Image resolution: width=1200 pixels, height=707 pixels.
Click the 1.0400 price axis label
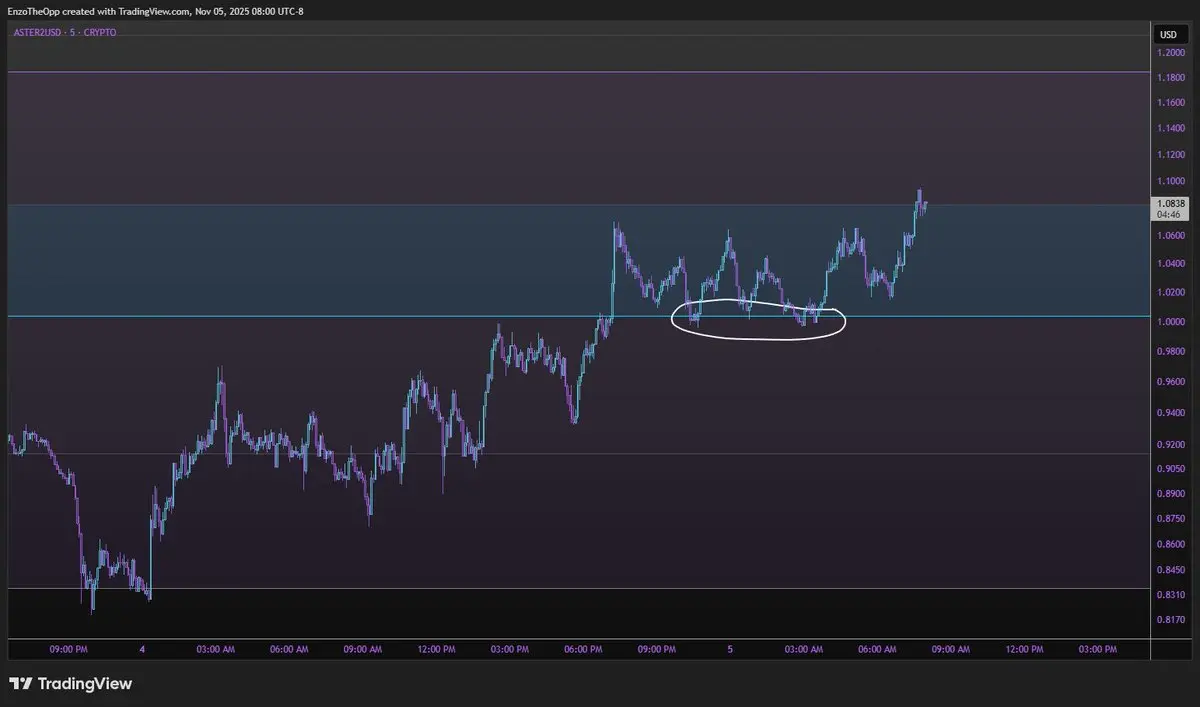[x=1171, y=264]
